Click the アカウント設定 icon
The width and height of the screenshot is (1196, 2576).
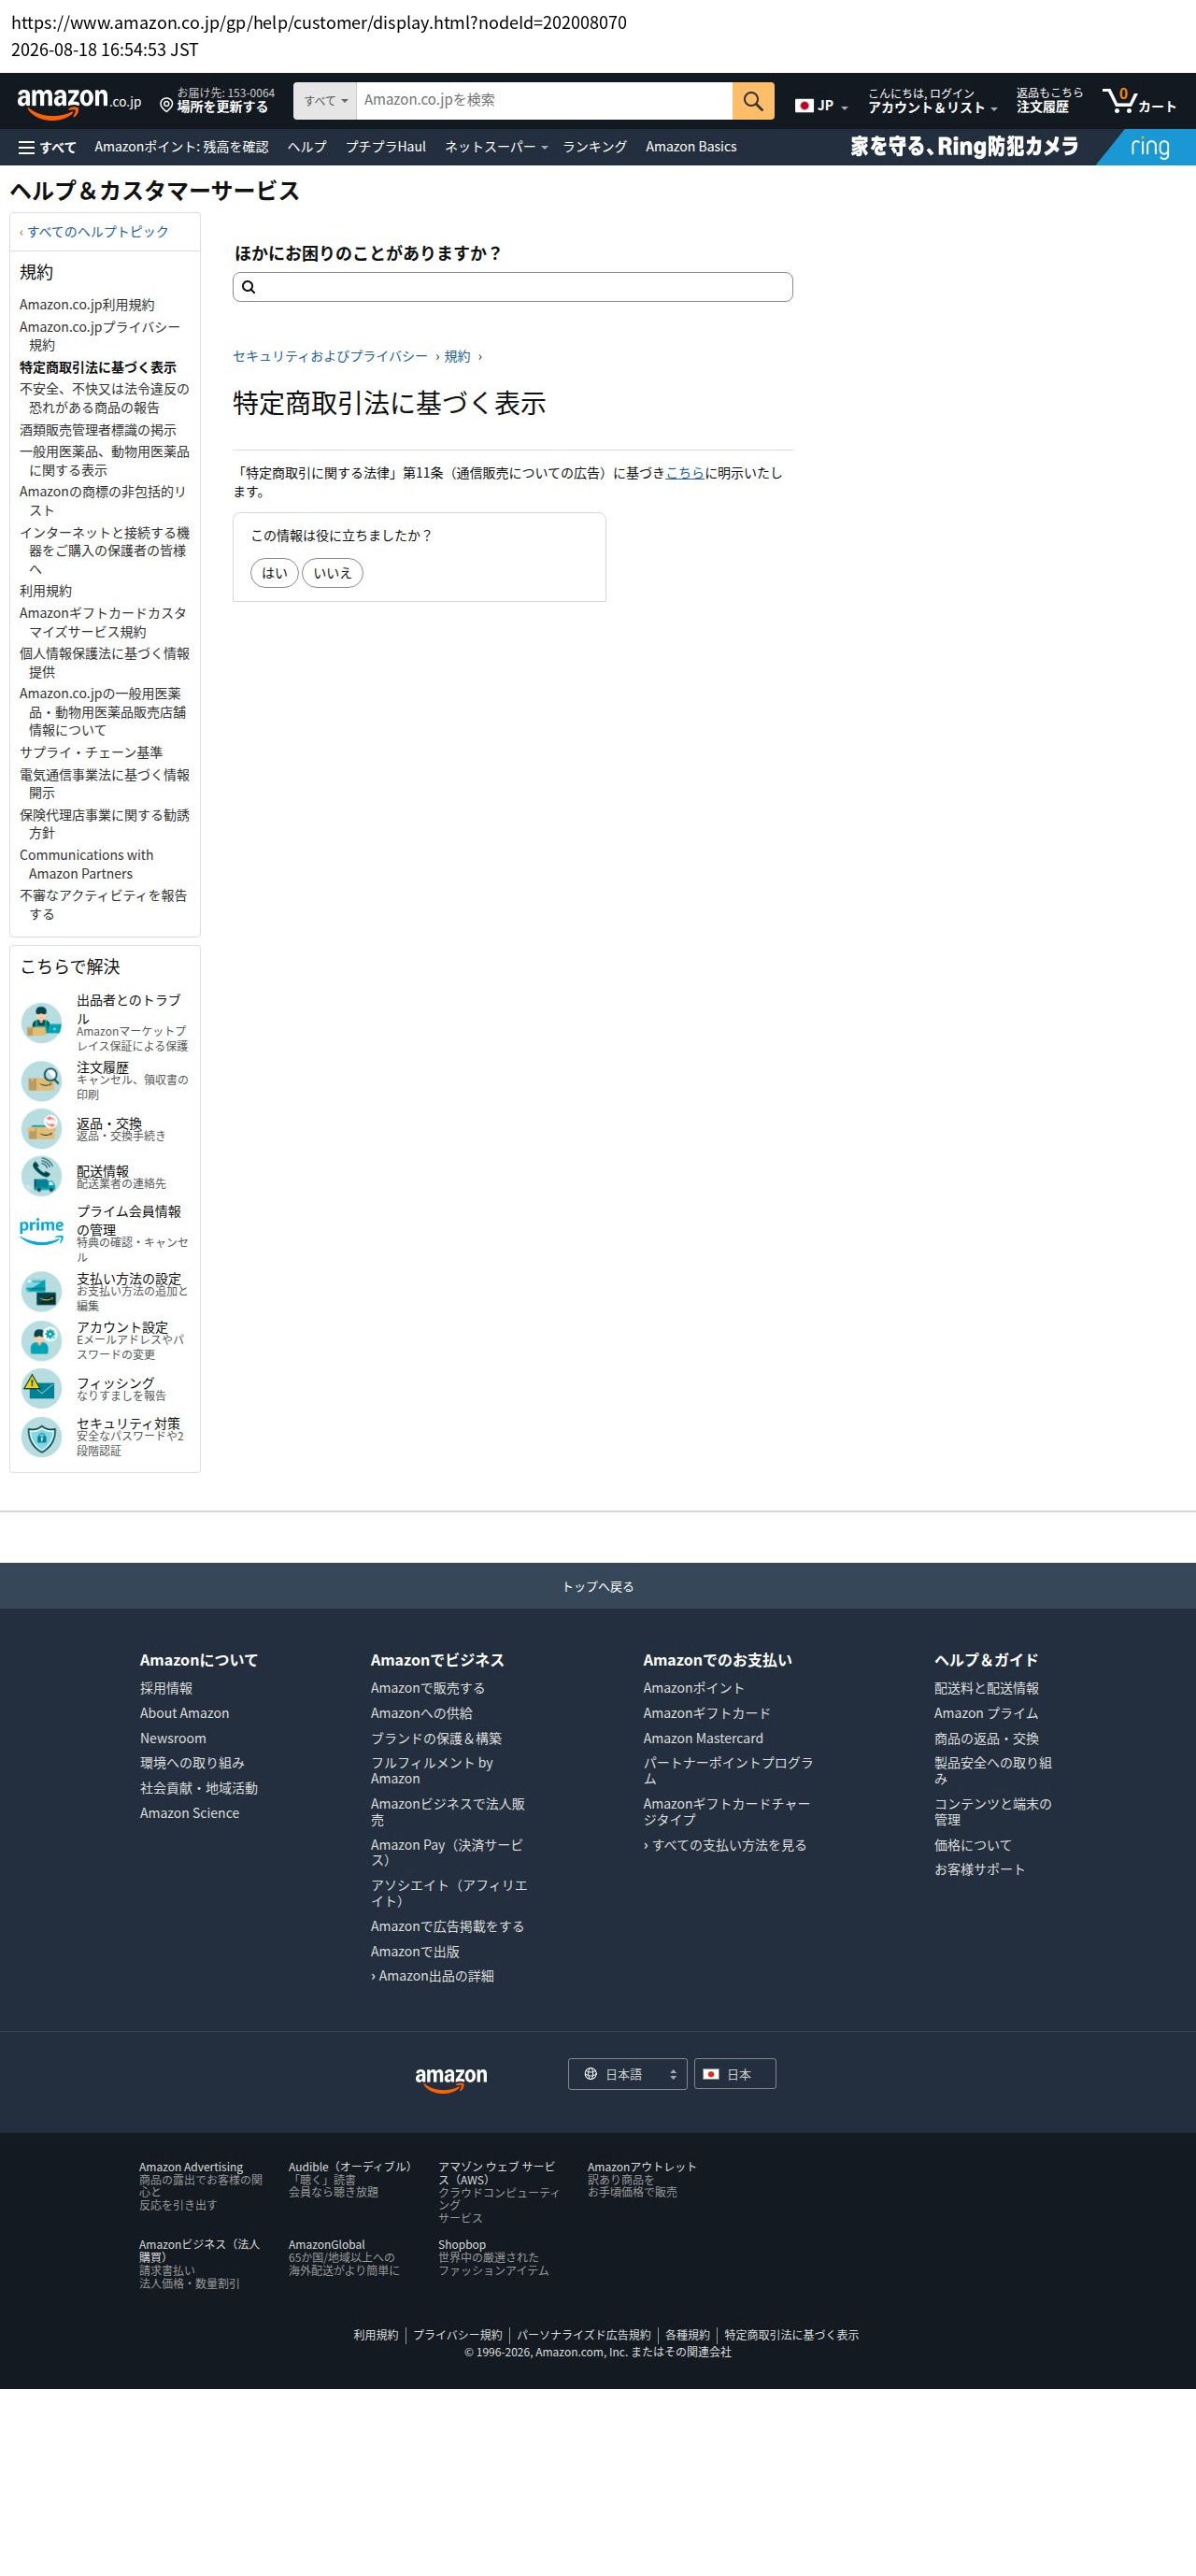pos(41,1341)
